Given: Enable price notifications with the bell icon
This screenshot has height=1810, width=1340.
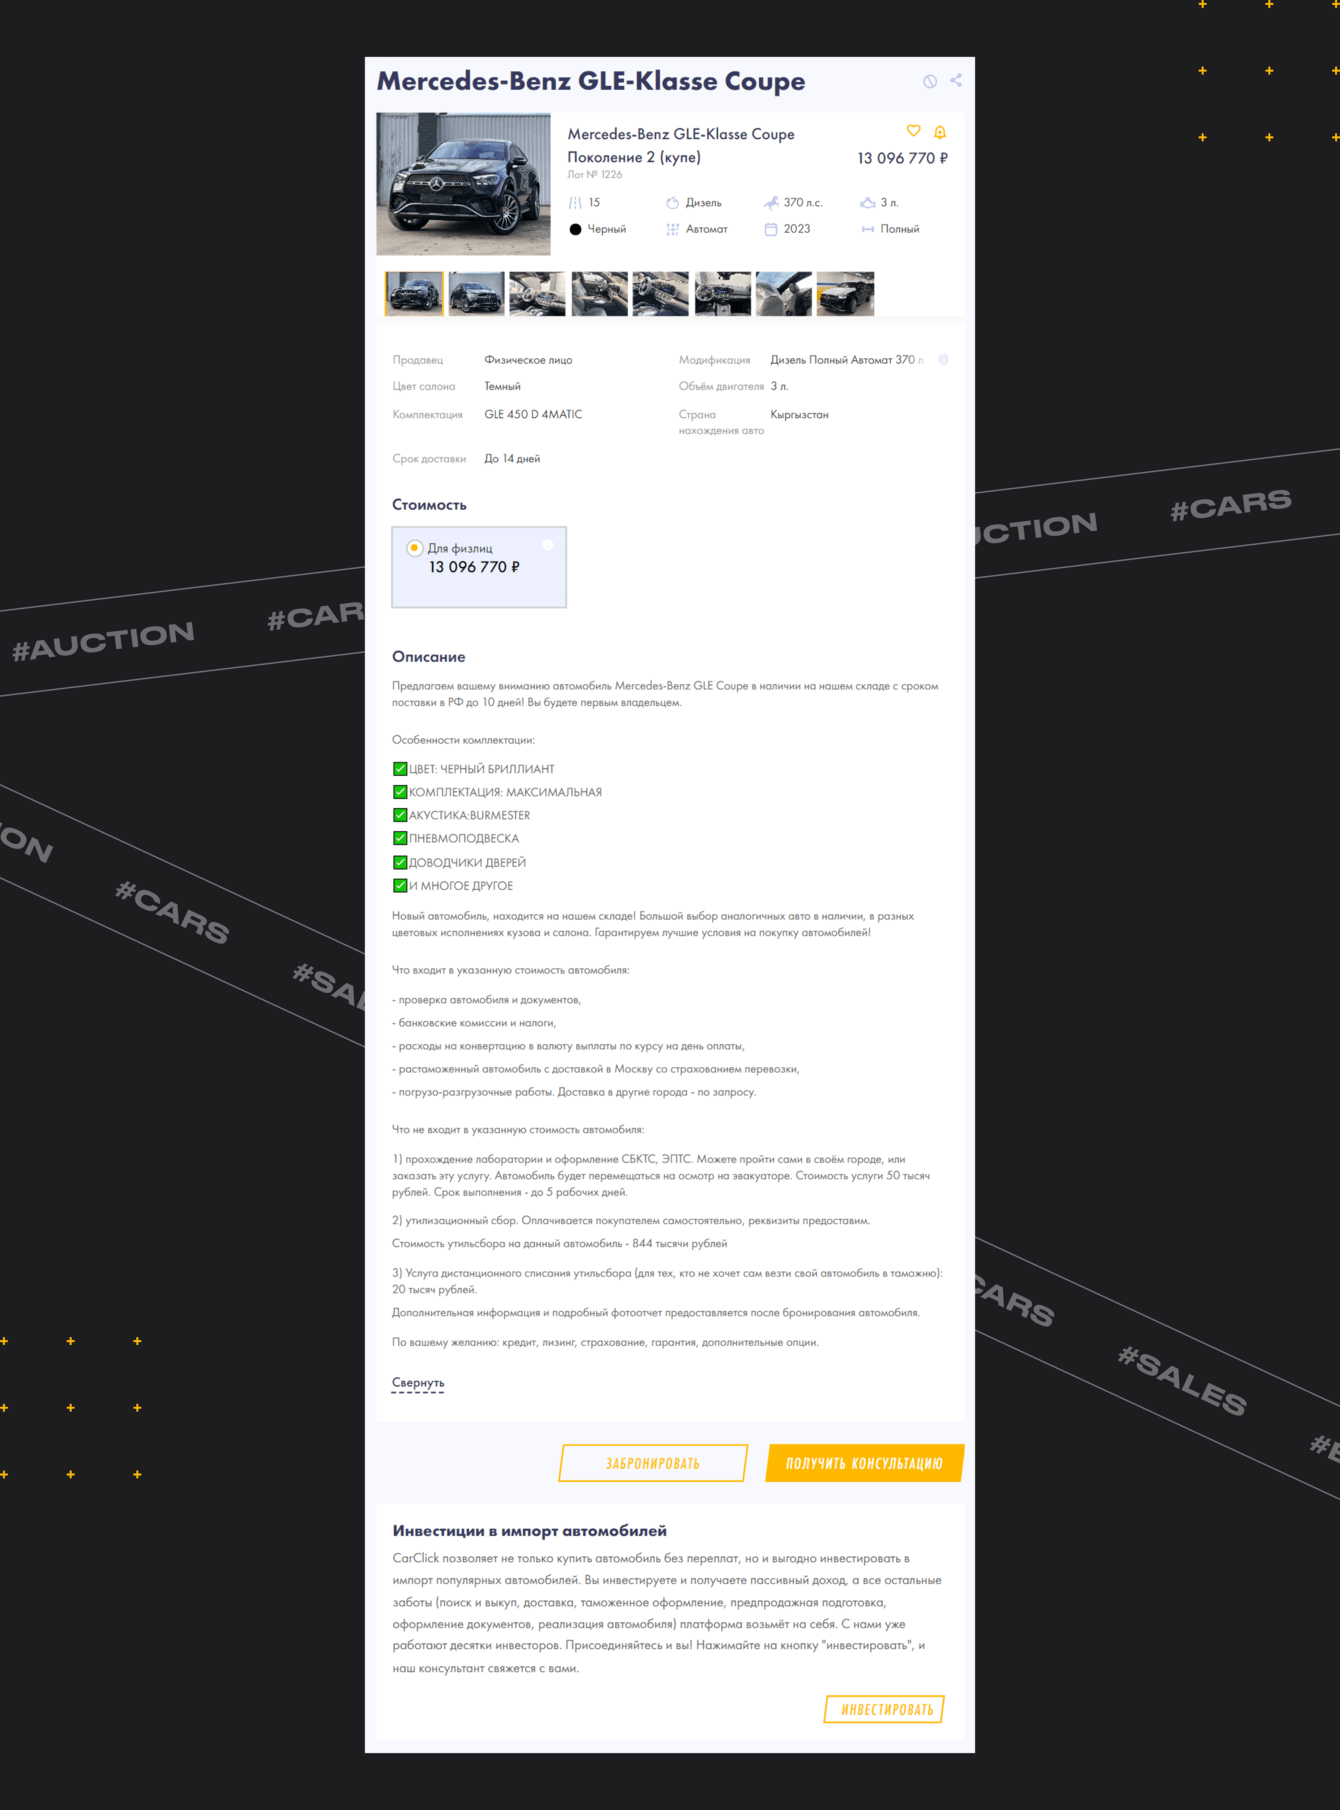Looking at the screenshot, I should pyautogui.click(x=940, y=132).
